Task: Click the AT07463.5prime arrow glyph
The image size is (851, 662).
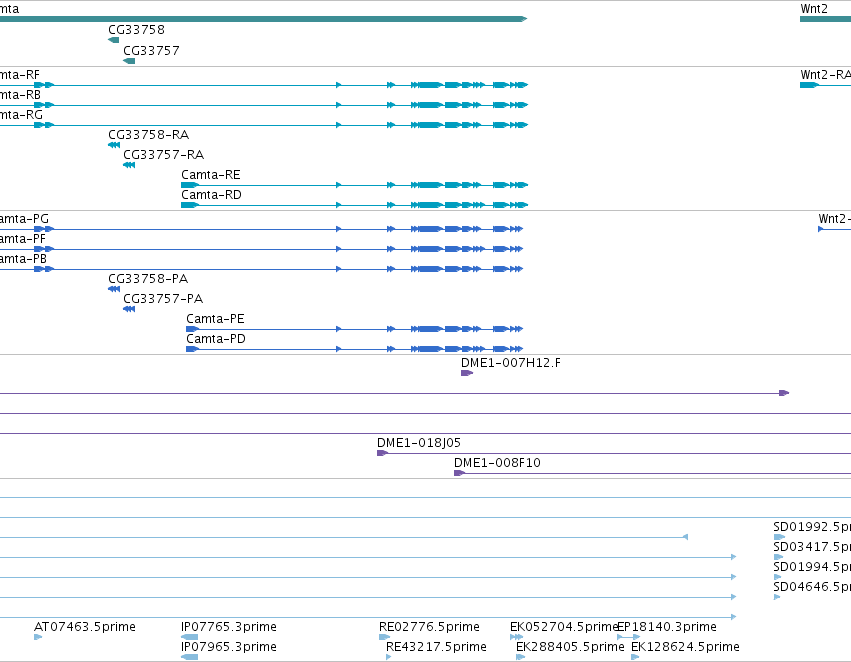Action: tap(38, 637)
